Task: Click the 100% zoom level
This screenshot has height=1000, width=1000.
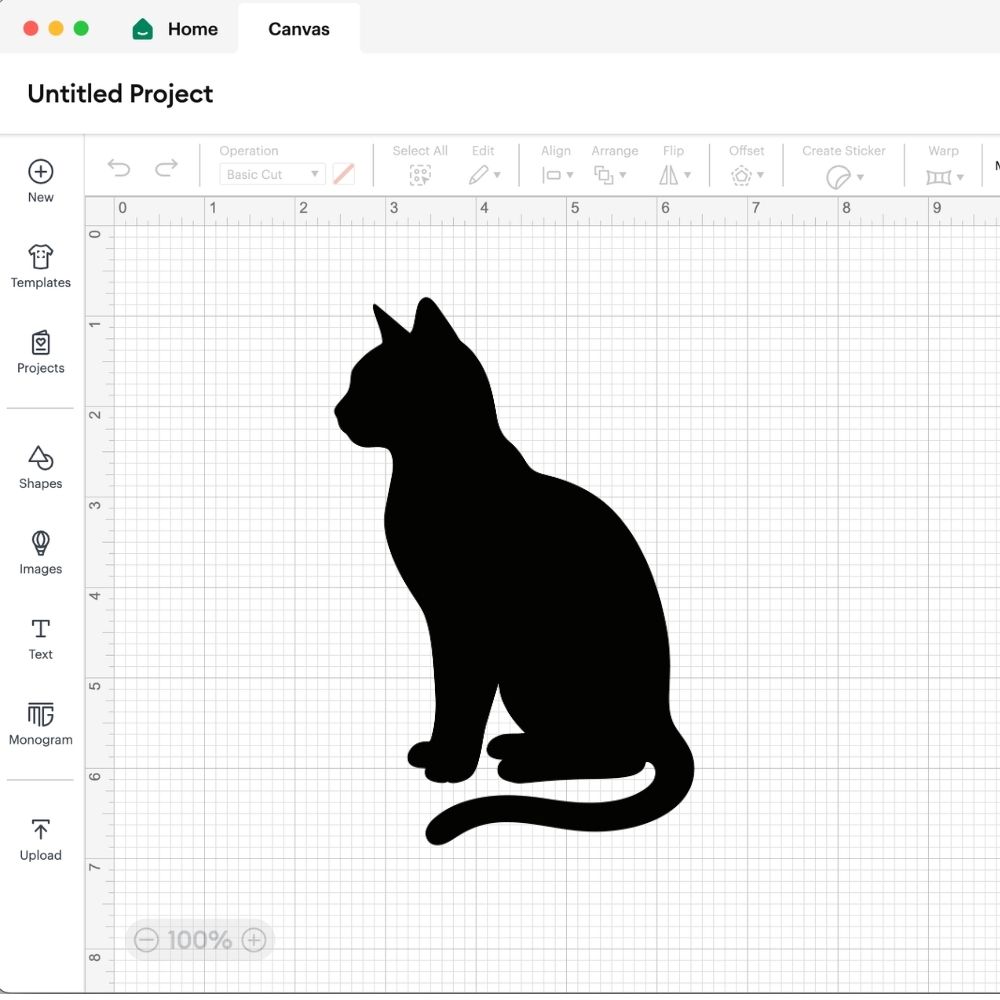Action: click(x=200, y=939)
